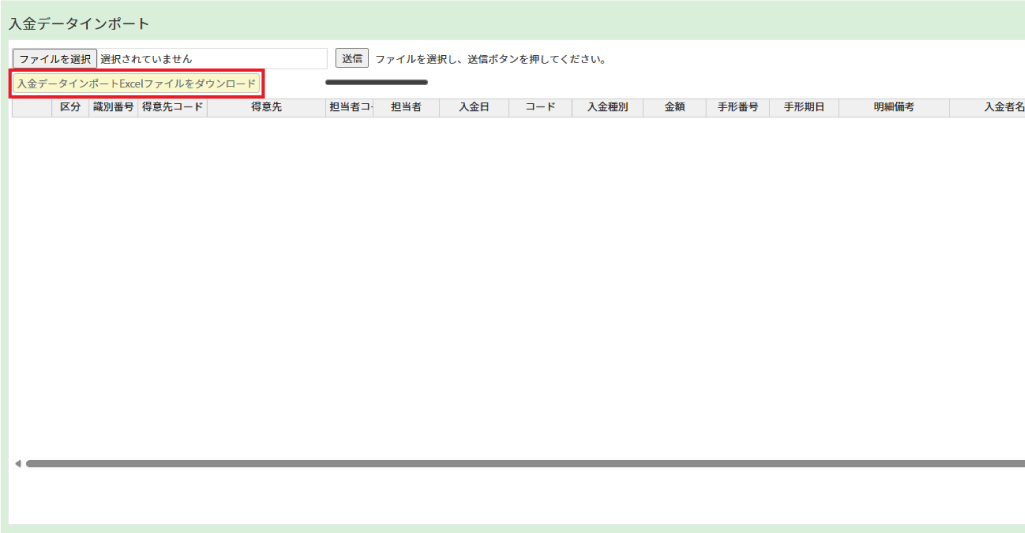1025x533 pixels.
Task: Click the 区分 column header
Action: pyautogui.click(x=70, y=107)
